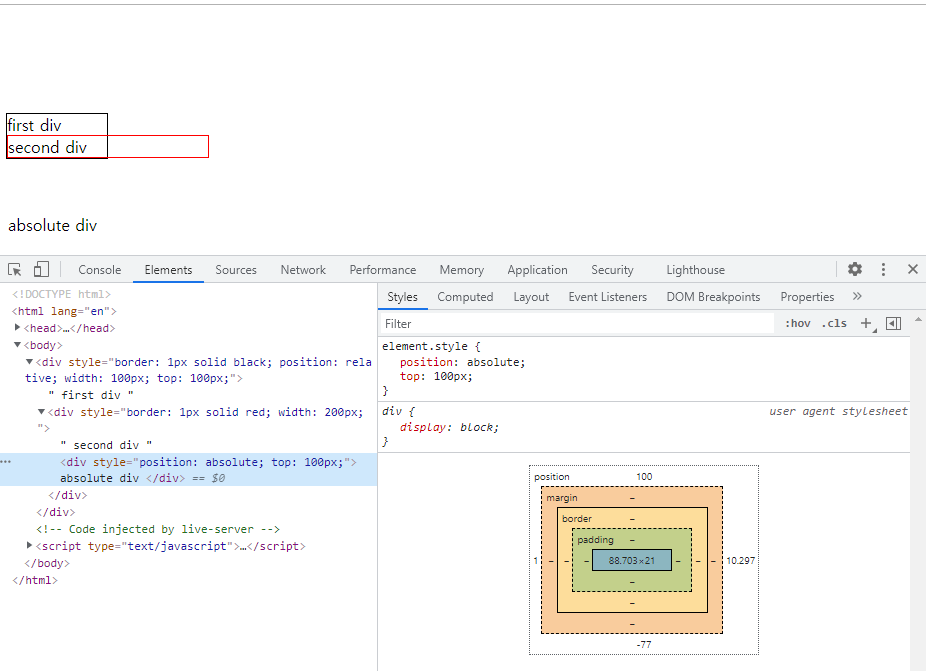Edit the position: absolute declaration value
Viewport: 926px width, 671px height.
click(494, 362)
